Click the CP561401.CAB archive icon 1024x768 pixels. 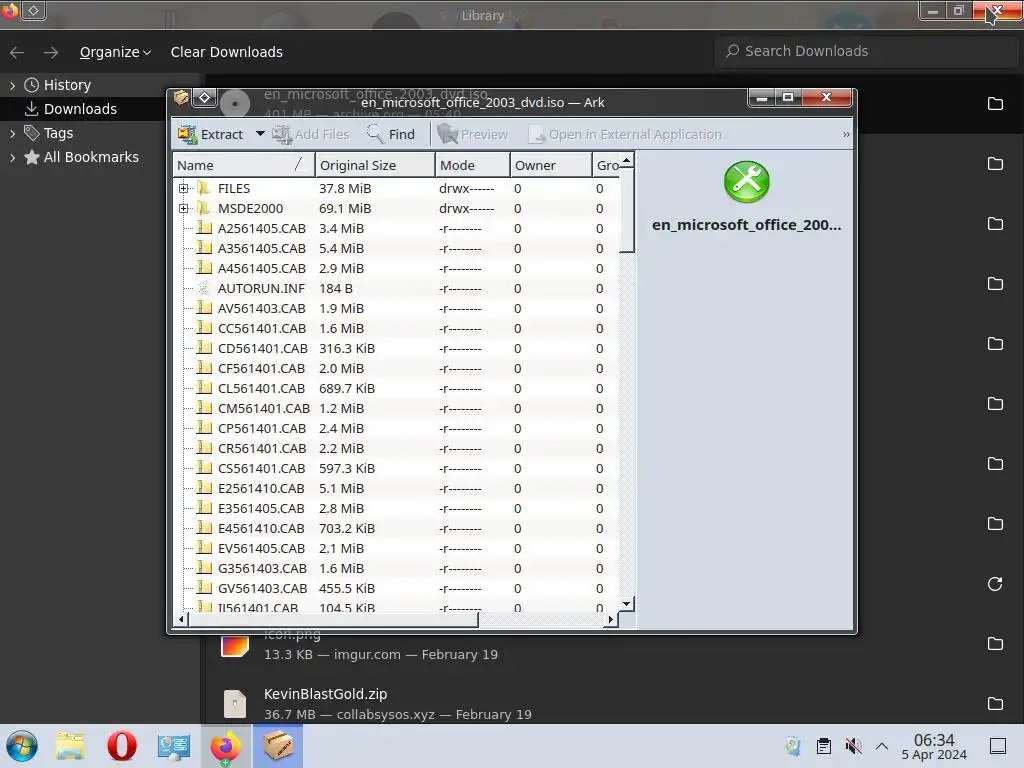(x=204, y=428)
